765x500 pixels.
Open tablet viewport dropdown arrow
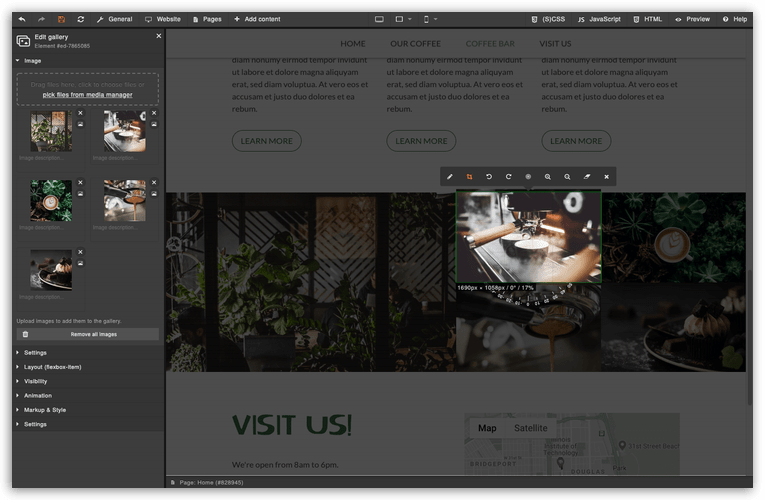tap(410, 19)
